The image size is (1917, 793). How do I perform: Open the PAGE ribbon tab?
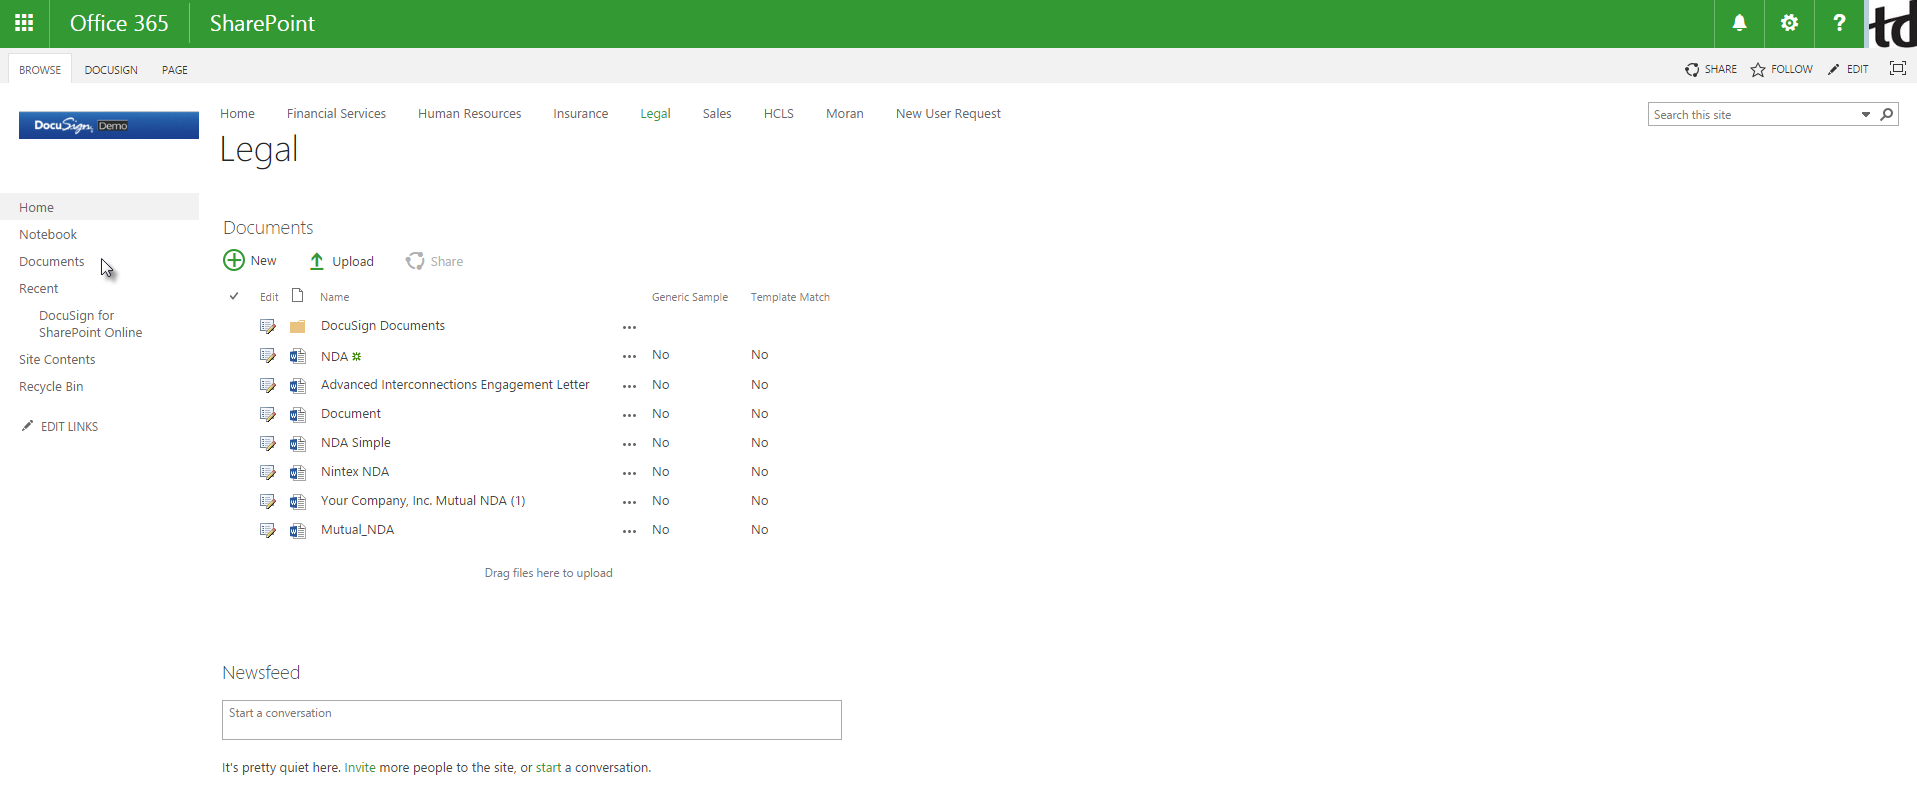175,70
